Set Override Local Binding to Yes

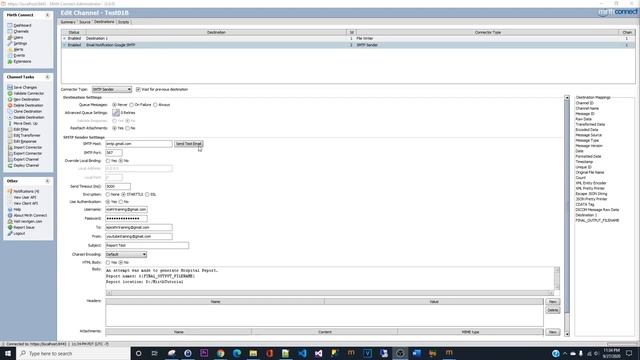[108, 161]
